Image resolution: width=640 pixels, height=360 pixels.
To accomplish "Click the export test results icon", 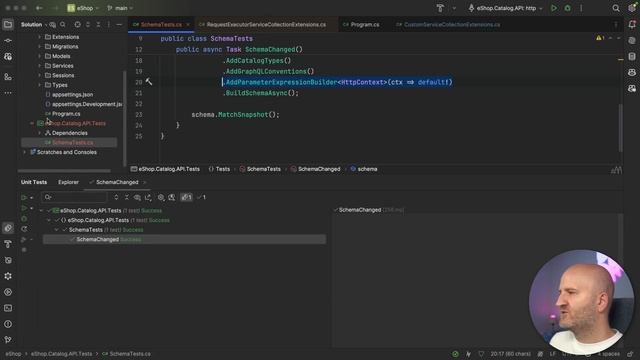I will coord(148,198).
